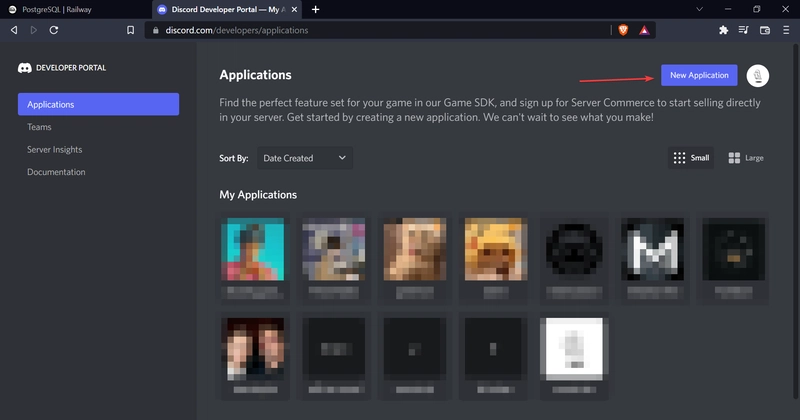Open Documentation in the sidebar
Screen dimensions: 800x420
click(x=56, y=172)
